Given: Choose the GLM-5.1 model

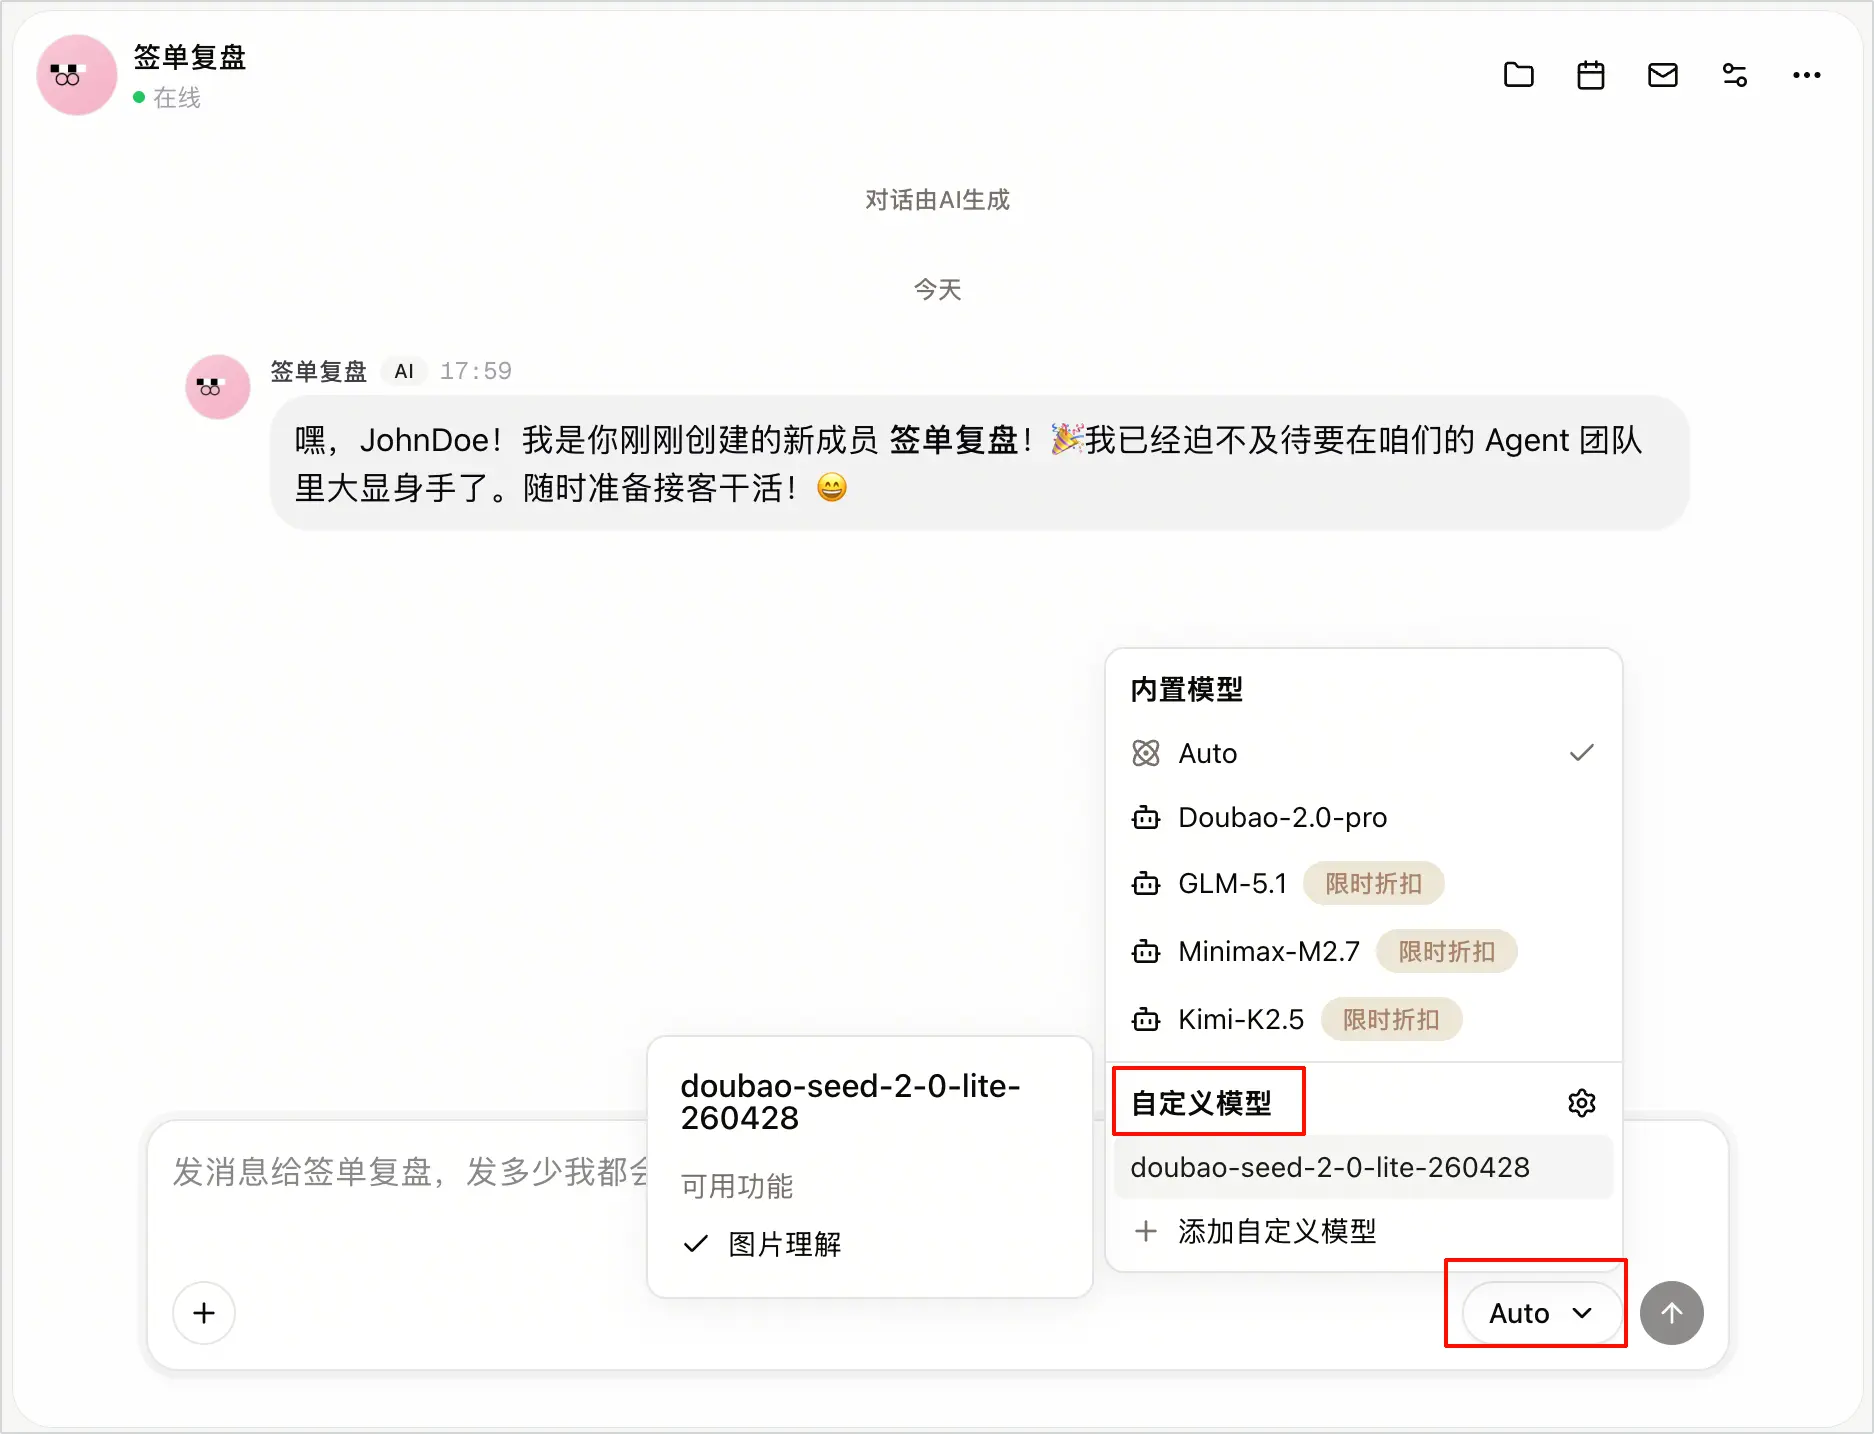Looking at the screenshot, I should [x=1363, y=884].
